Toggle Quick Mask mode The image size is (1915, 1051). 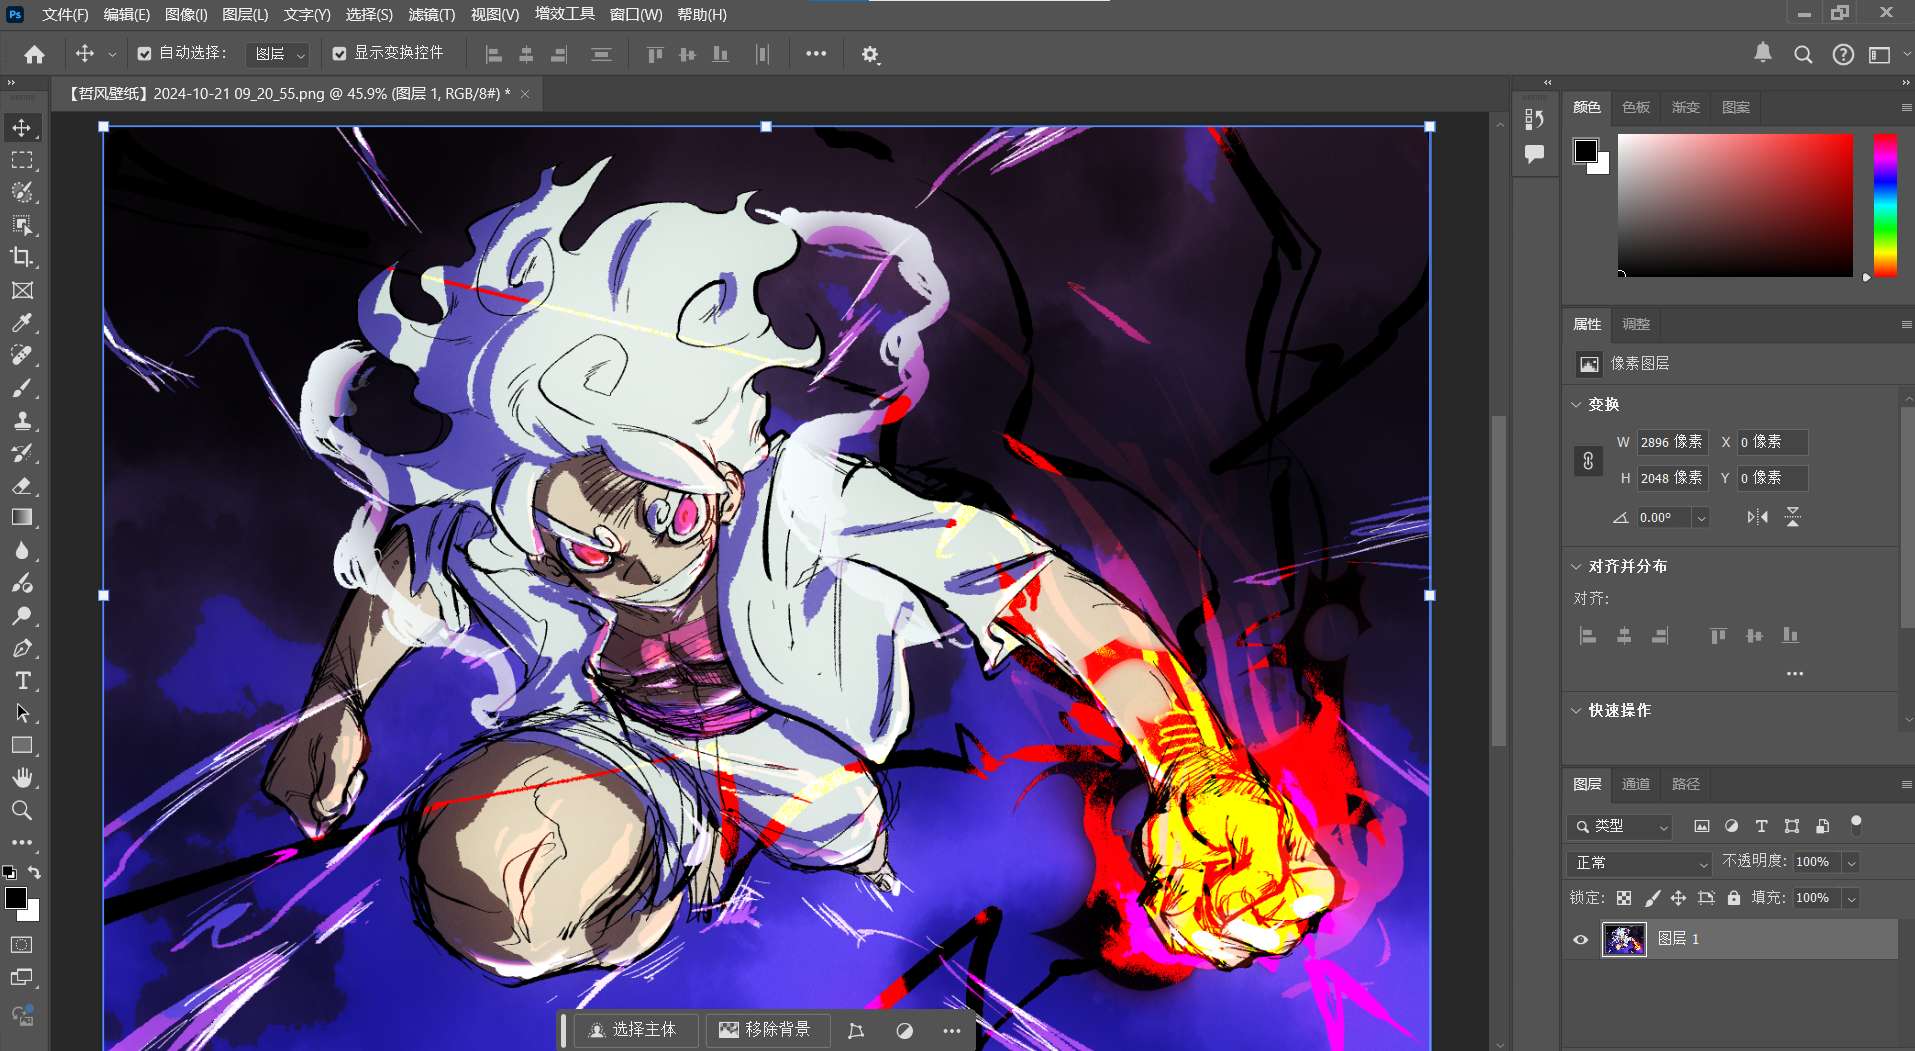coord(22,944)
